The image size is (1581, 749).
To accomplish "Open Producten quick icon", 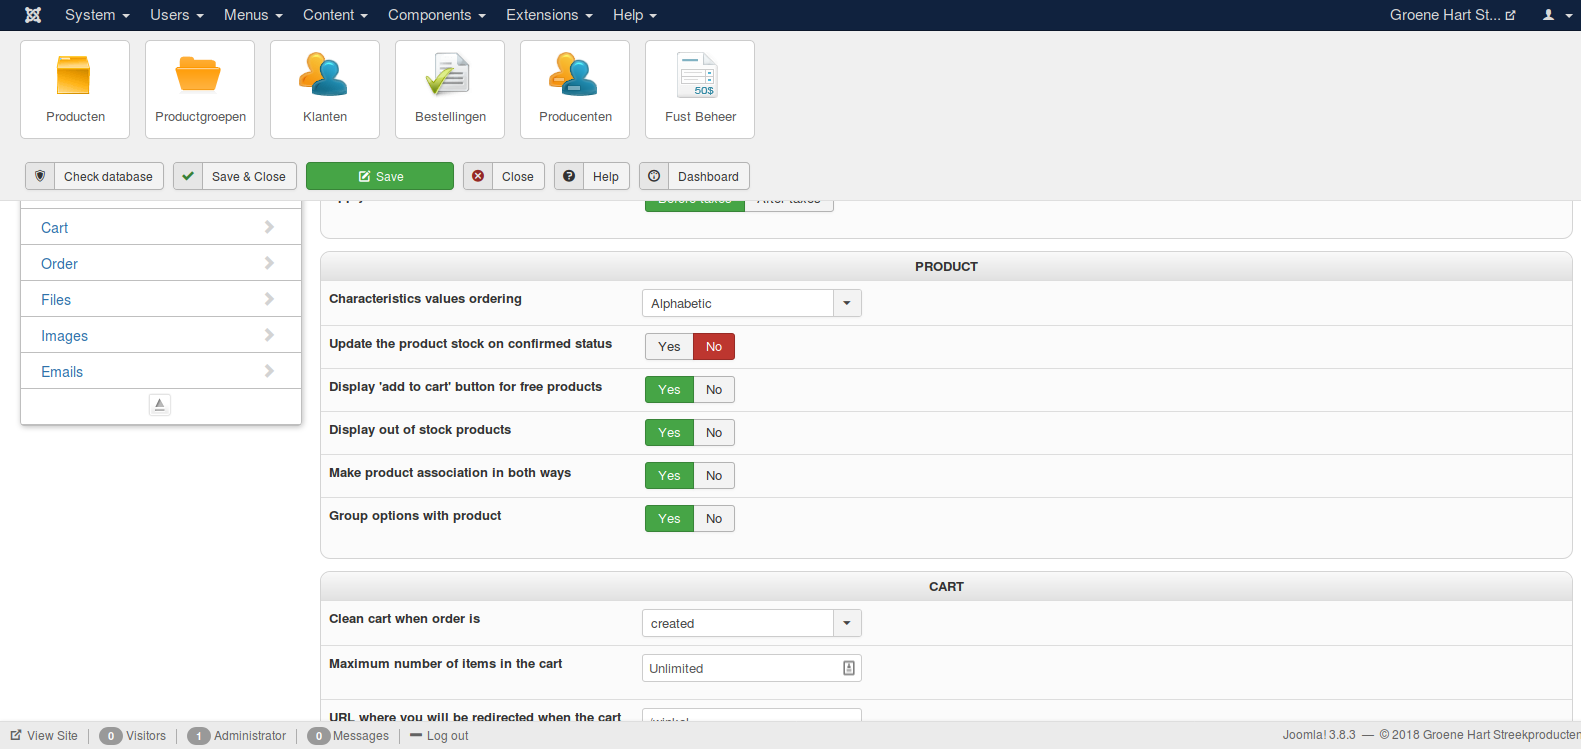I will tap(75, 89).
